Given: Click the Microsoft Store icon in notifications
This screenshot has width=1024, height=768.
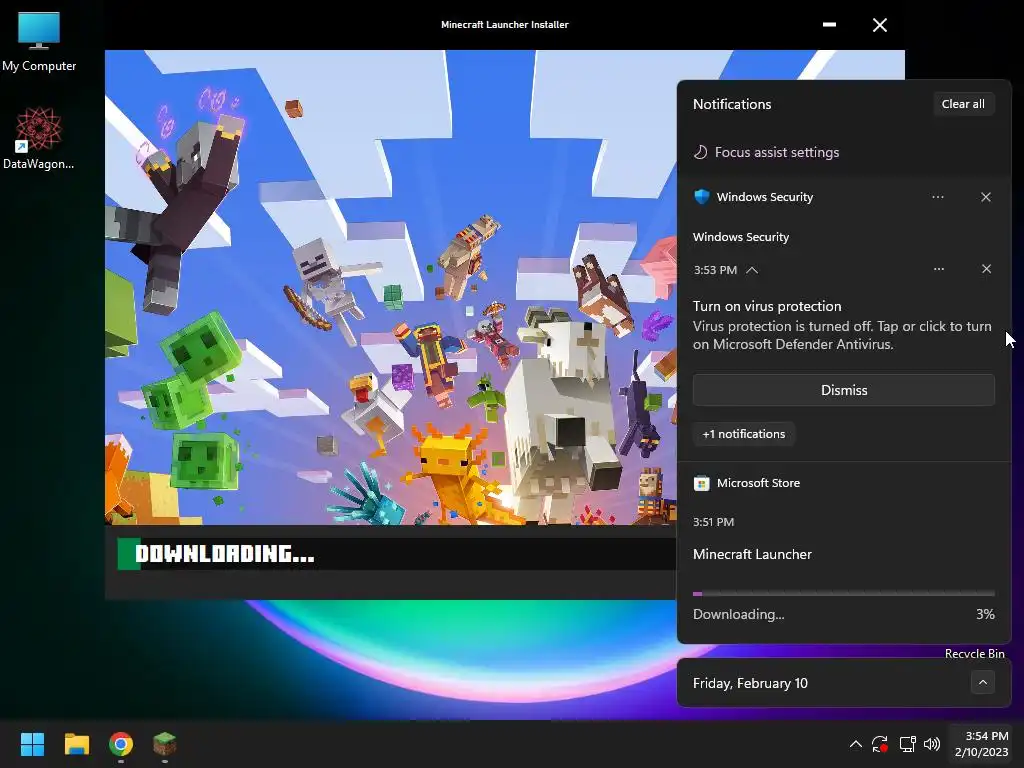Looking at the screenshot, I should point(701,483).
